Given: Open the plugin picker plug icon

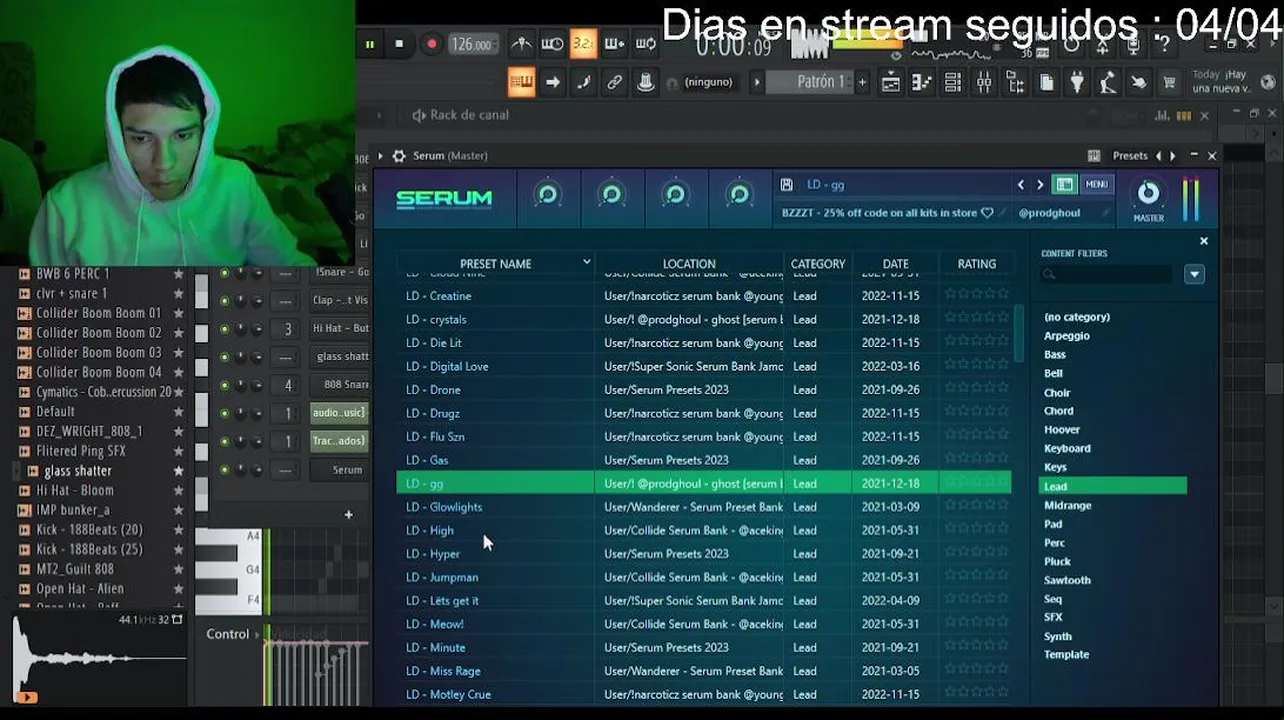Looking at the screenshot, I should pos(1077,83).
